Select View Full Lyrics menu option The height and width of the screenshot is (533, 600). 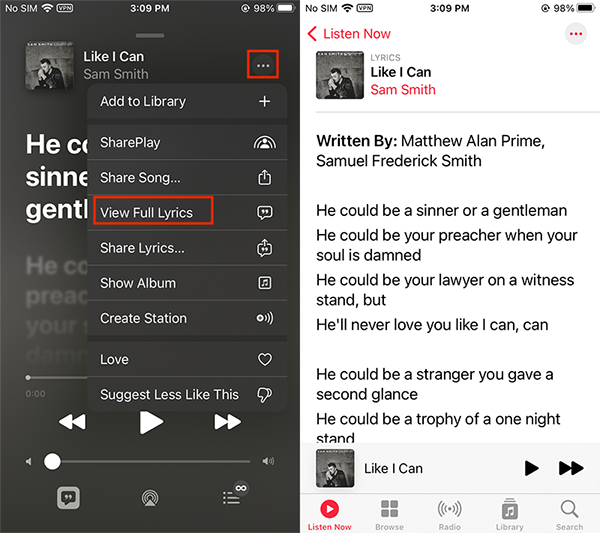click(153, 212)
